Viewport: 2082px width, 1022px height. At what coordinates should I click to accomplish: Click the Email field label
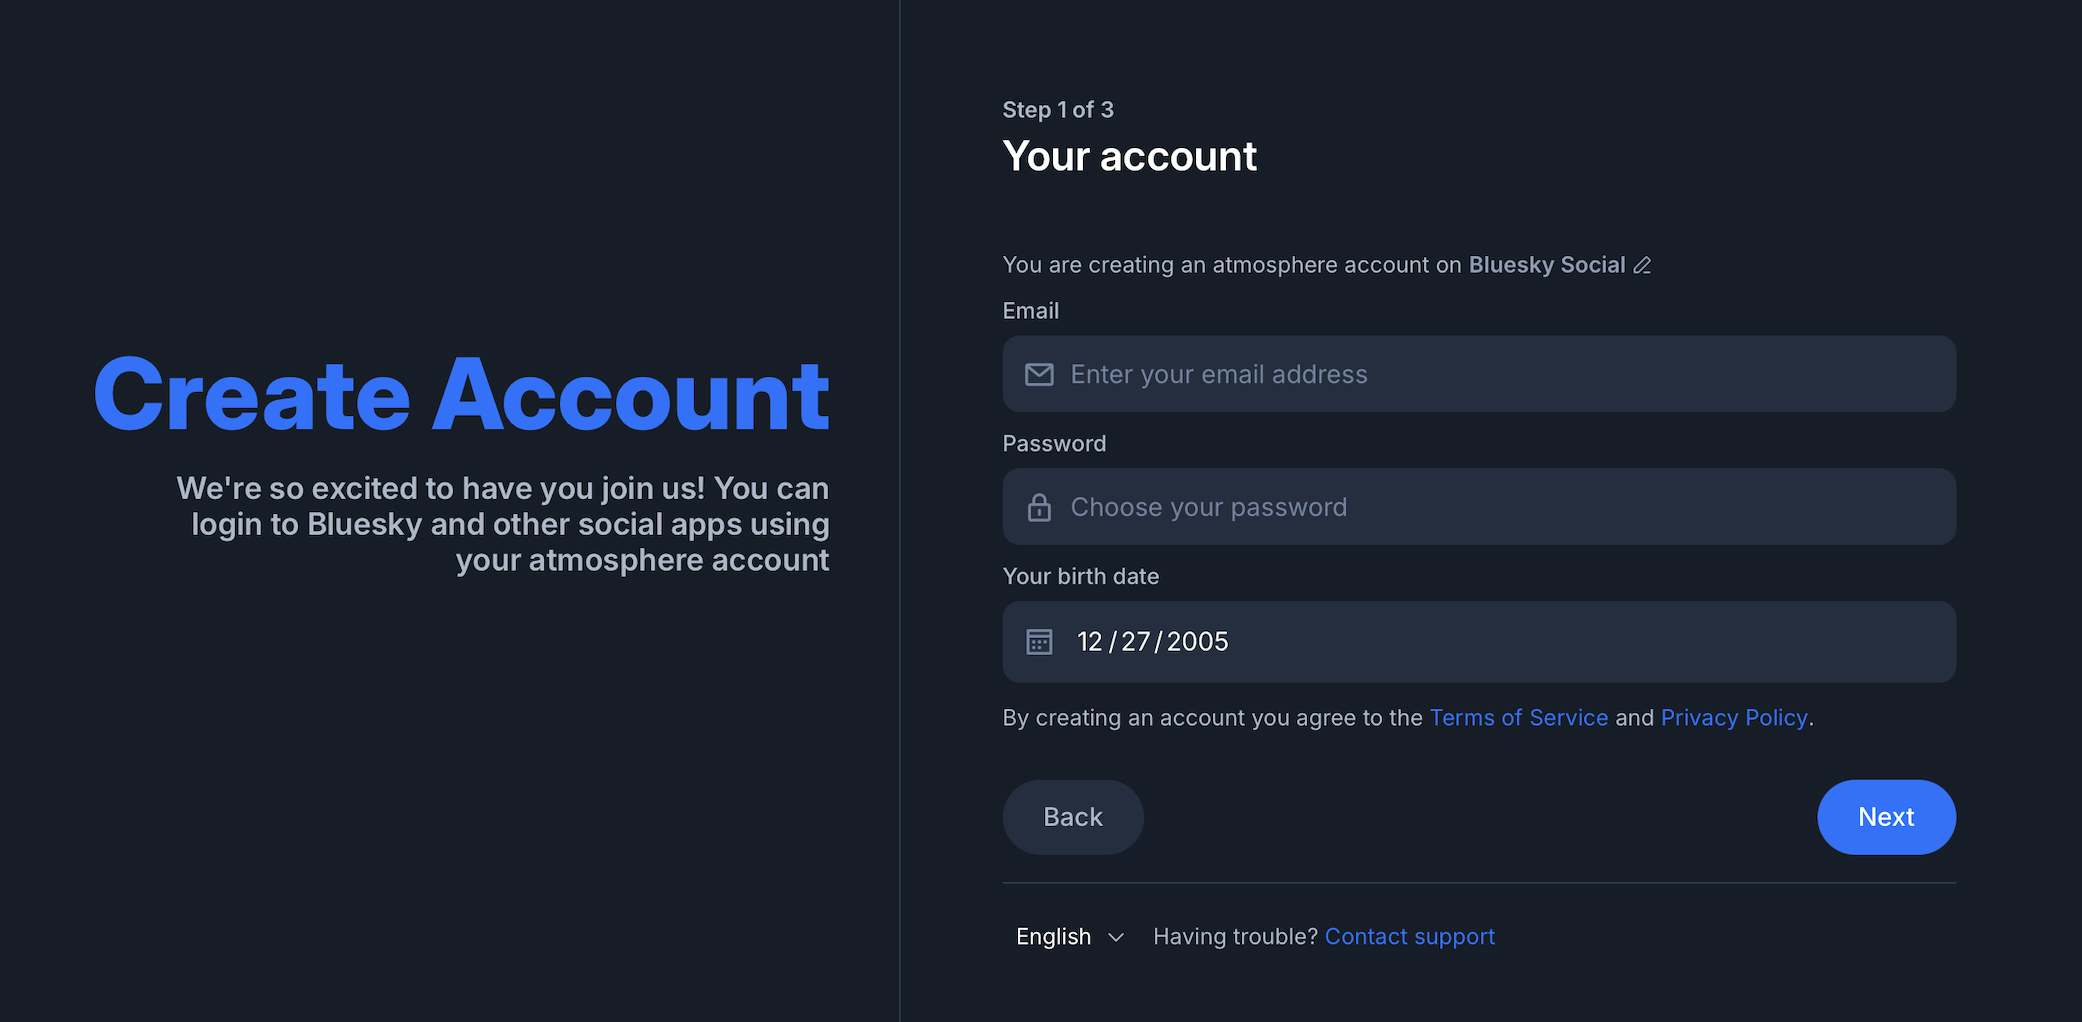pyautogui.click(x=1030, y=311)
